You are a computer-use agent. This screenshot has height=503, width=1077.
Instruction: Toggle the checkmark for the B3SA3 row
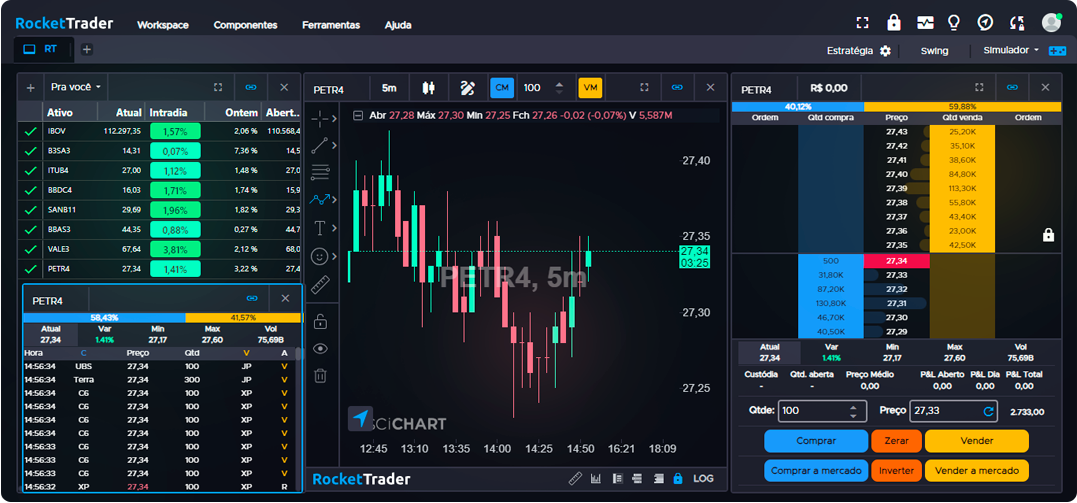tap(30, 150)
